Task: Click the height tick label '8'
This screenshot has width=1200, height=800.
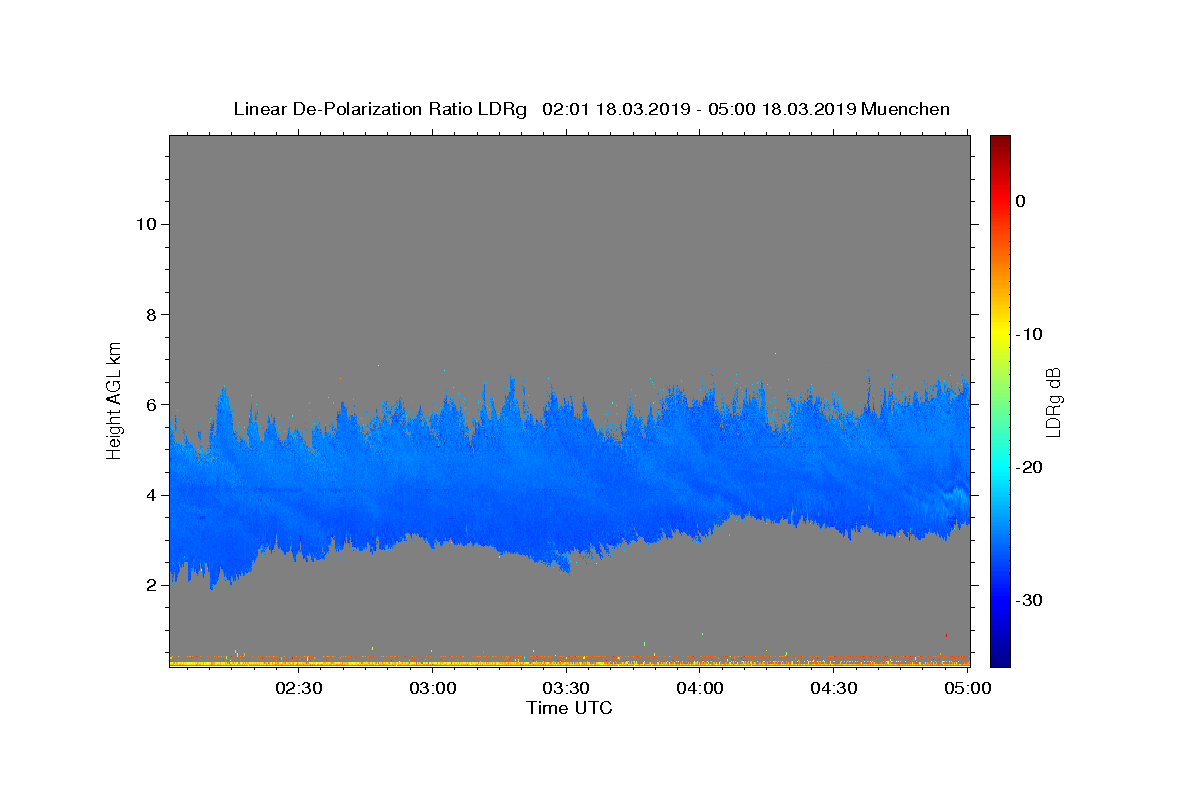Action: coord(152,314)
